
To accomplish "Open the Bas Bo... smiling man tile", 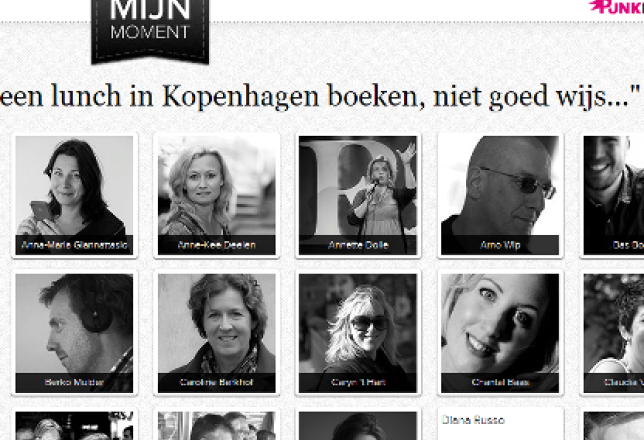I will (614, 195).
